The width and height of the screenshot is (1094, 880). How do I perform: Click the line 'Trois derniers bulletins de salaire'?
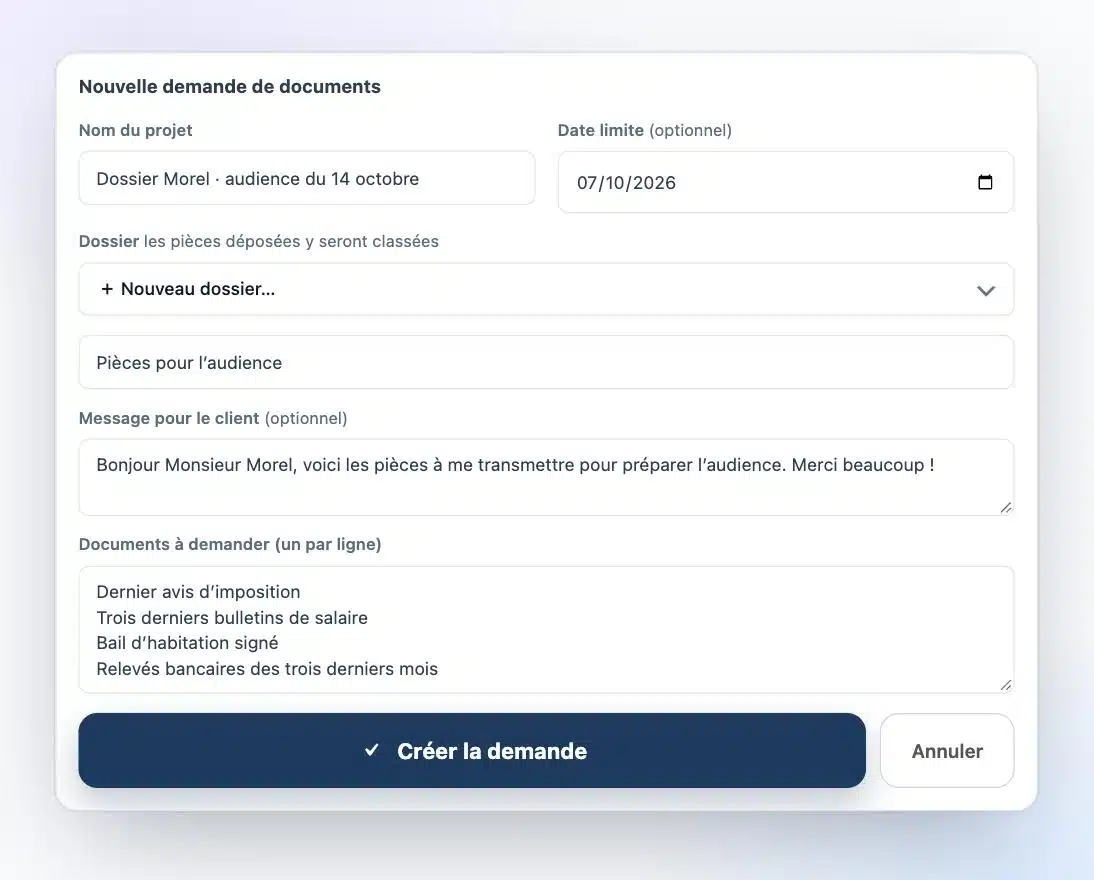pos(232,618)
